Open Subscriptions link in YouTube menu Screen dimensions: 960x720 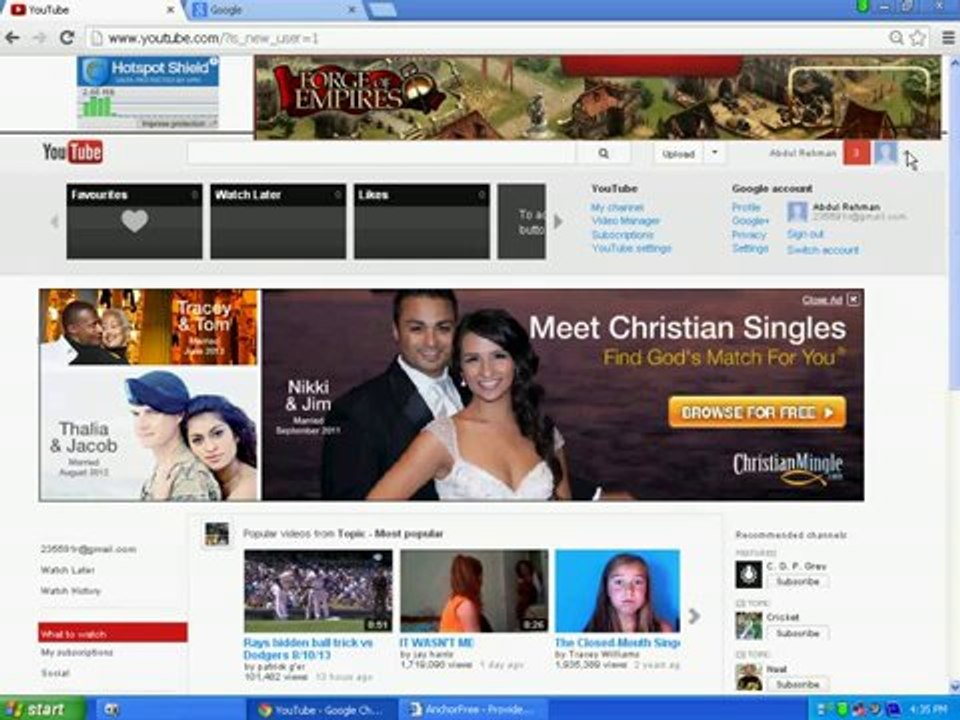[623, 234]
